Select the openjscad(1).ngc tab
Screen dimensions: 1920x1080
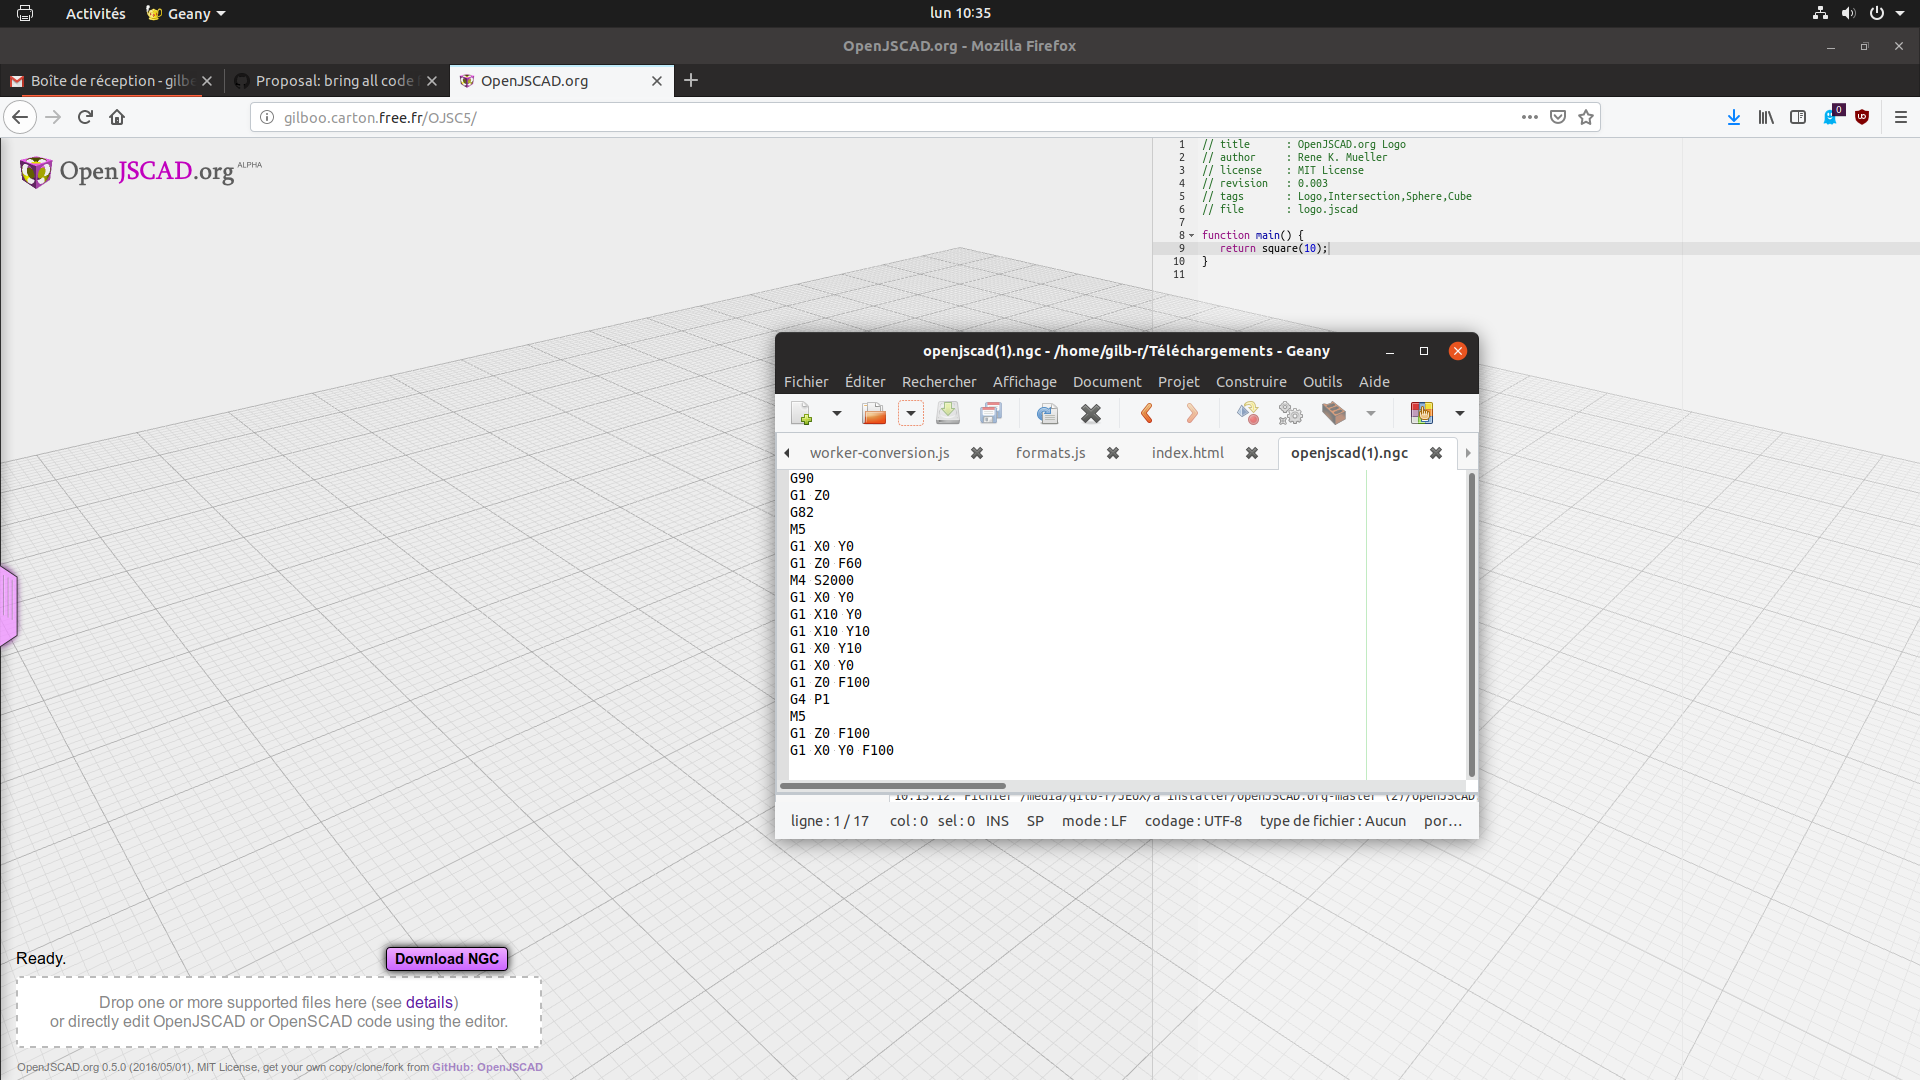(x=1349, y=453)
